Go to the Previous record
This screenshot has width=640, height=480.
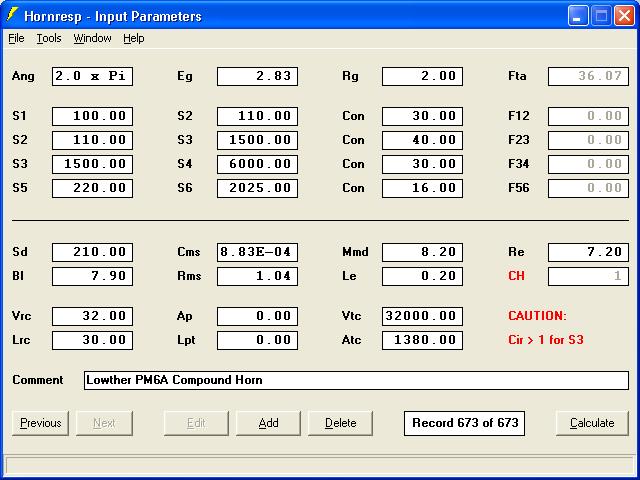[x=40, y=423]
